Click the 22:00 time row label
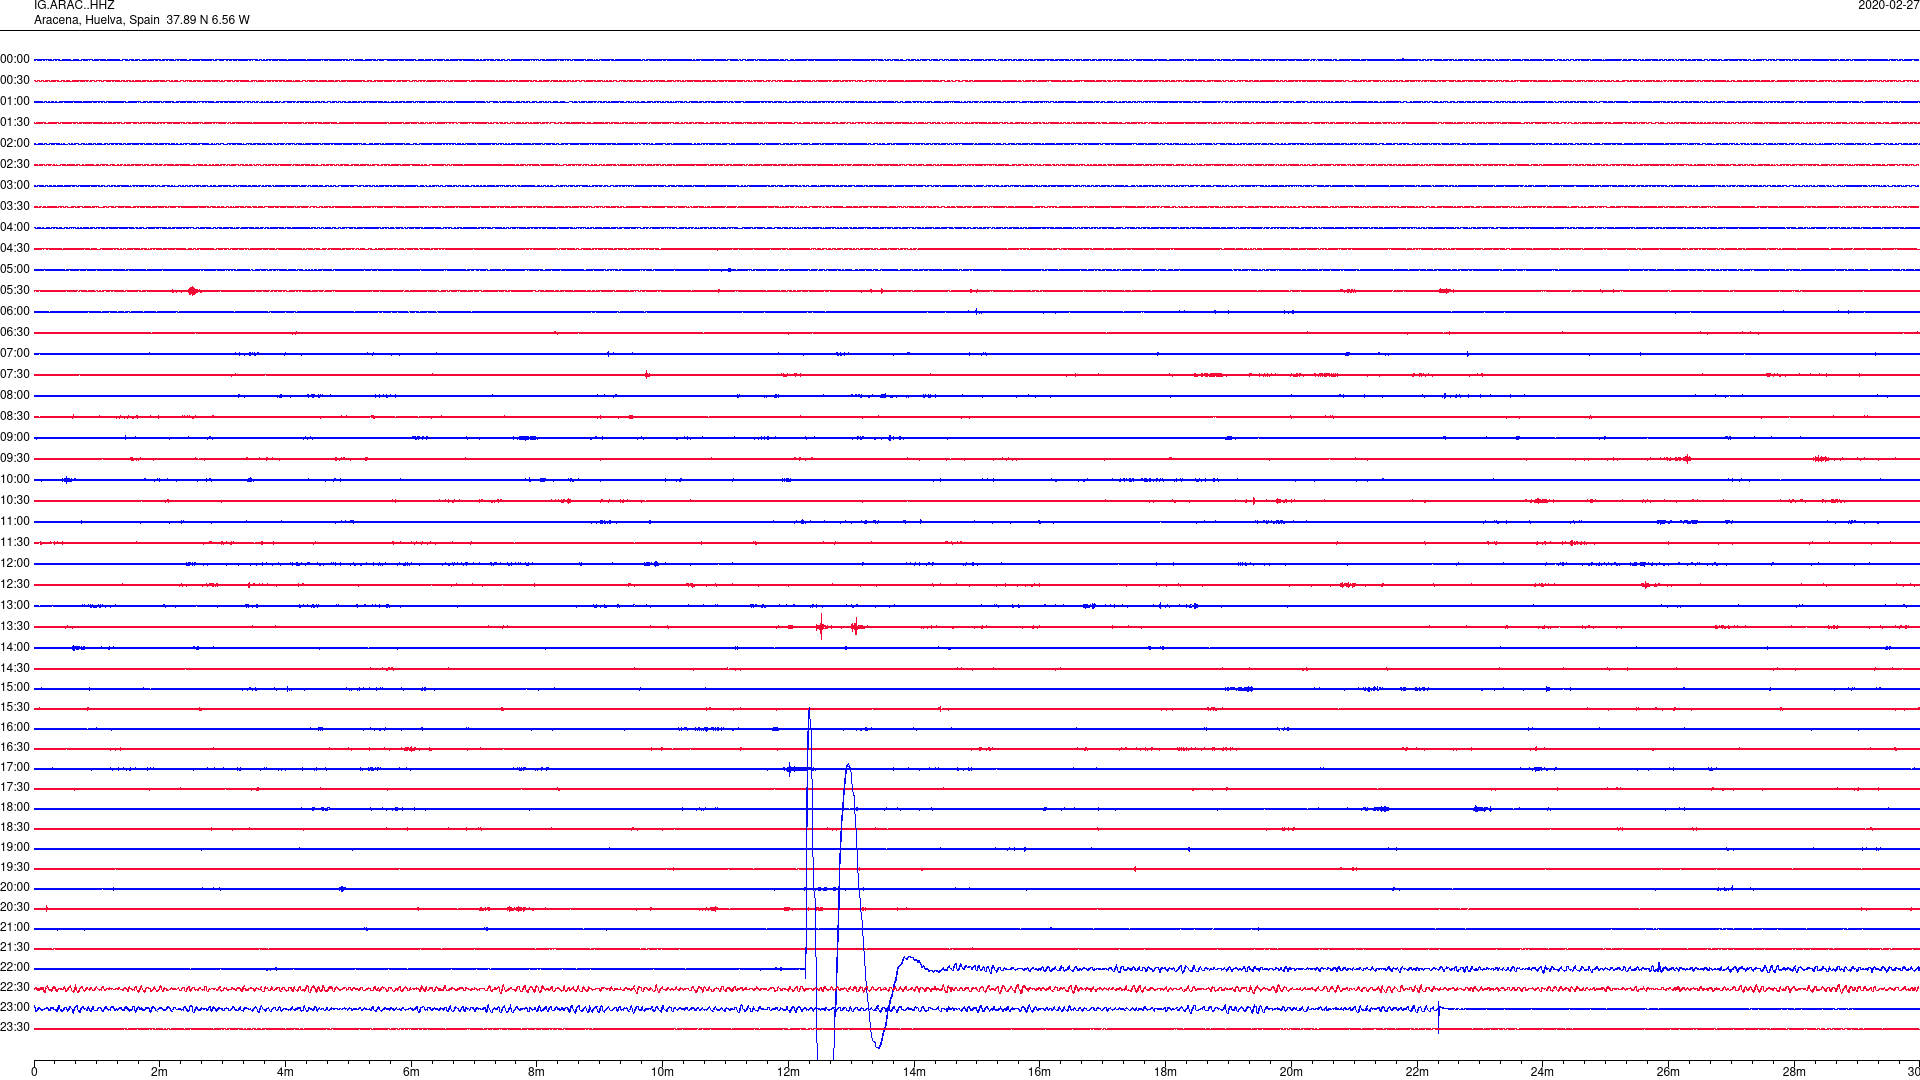 [x=15, y=967]
